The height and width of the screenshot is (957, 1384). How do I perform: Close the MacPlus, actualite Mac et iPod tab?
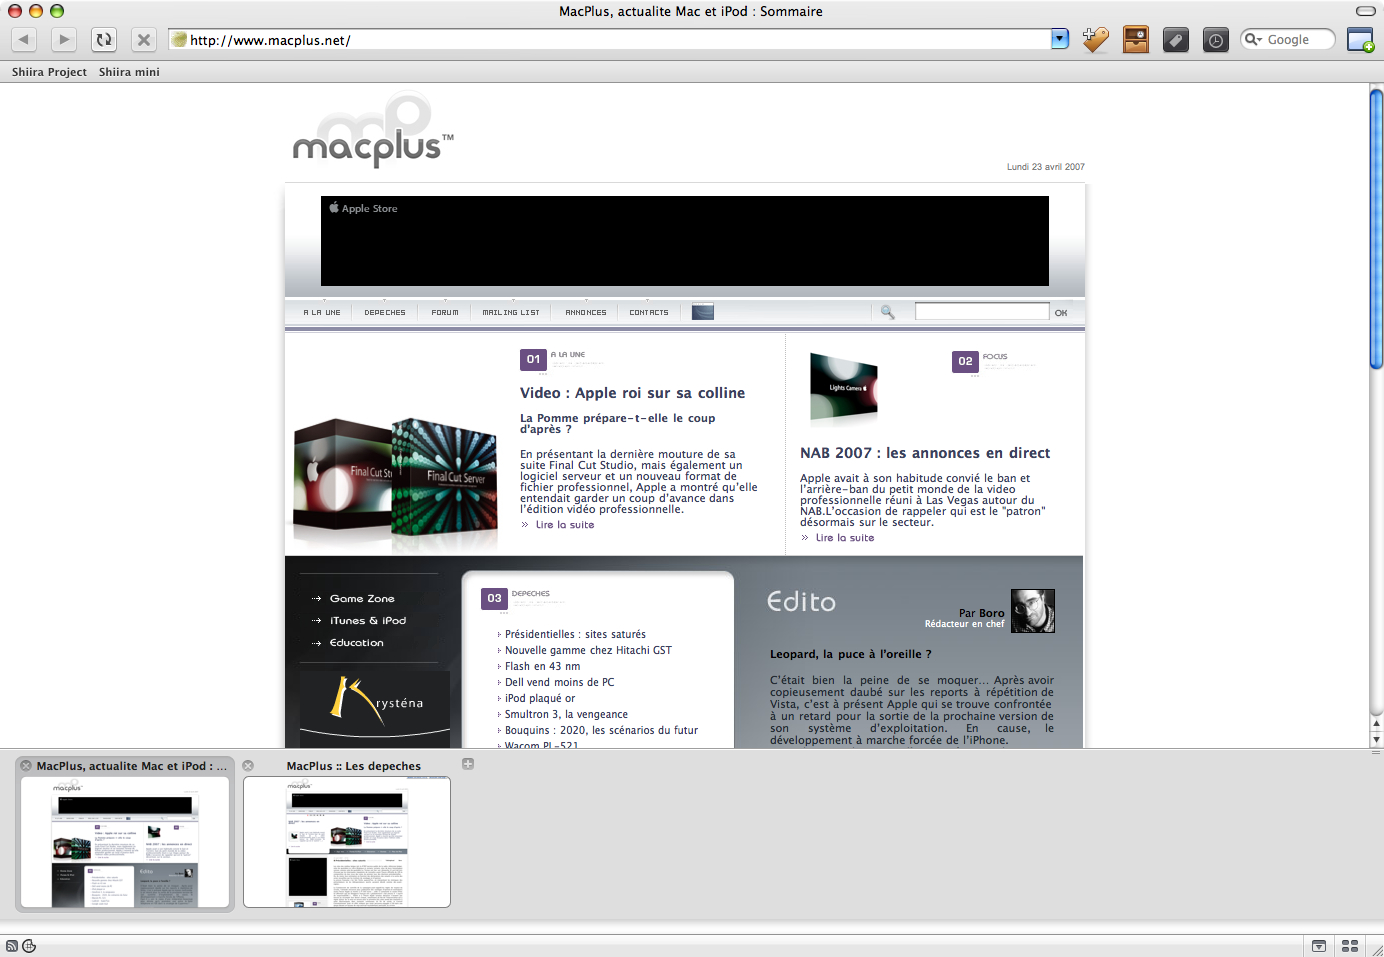(x=26, y=765)
